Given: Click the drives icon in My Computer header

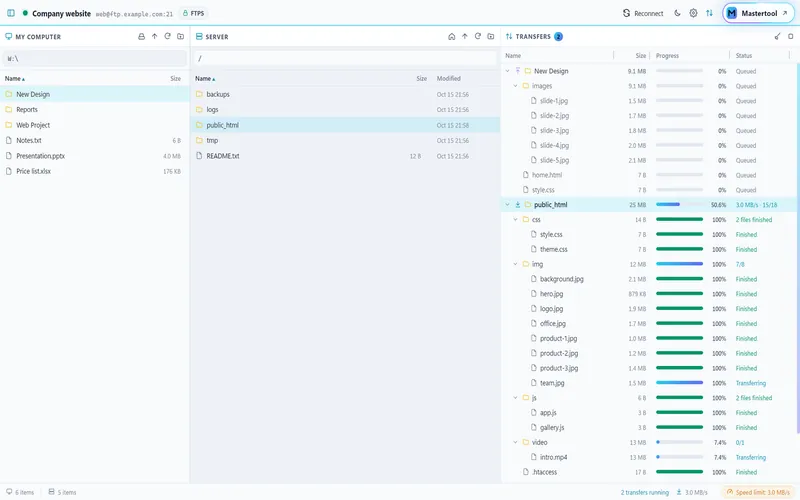Looking at the screenshot, I should [x=141, y=36].
